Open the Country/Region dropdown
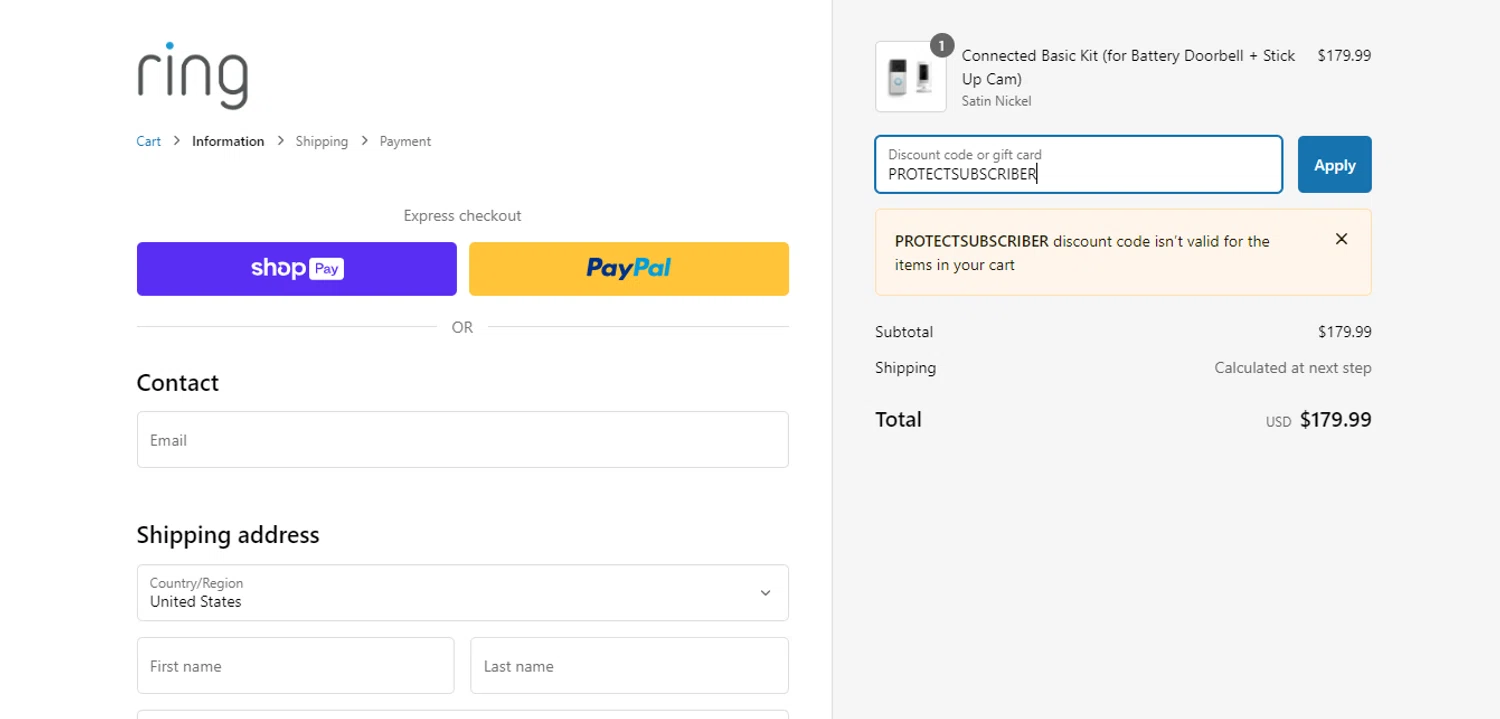The height and width of the screenshot is (719, 1500). pyautogui.click(x=462, y=593)
